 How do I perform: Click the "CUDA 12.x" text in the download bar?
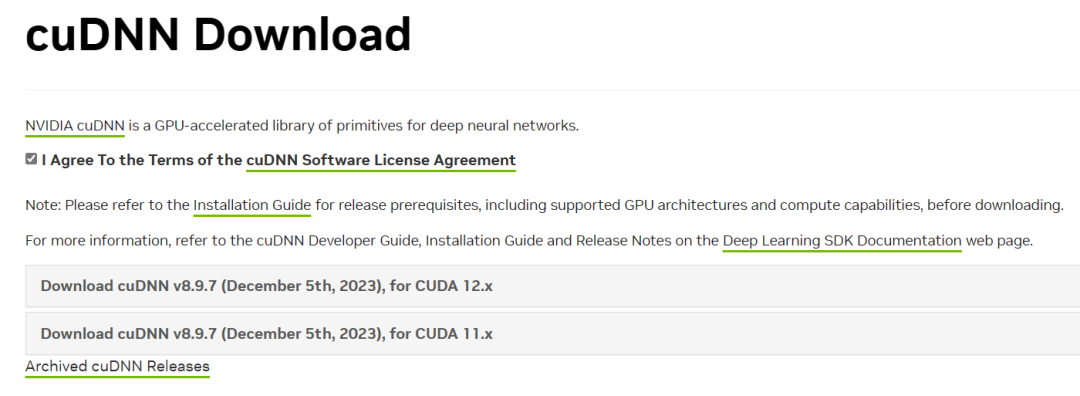pos(454,286)
